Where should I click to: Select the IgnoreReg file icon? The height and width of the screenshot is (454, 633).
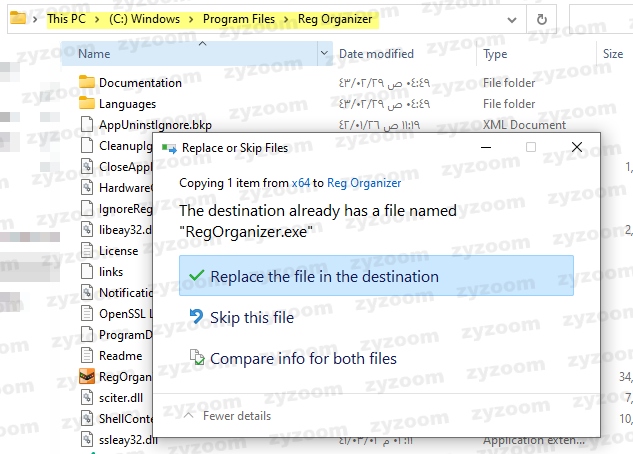pos(87,208)
